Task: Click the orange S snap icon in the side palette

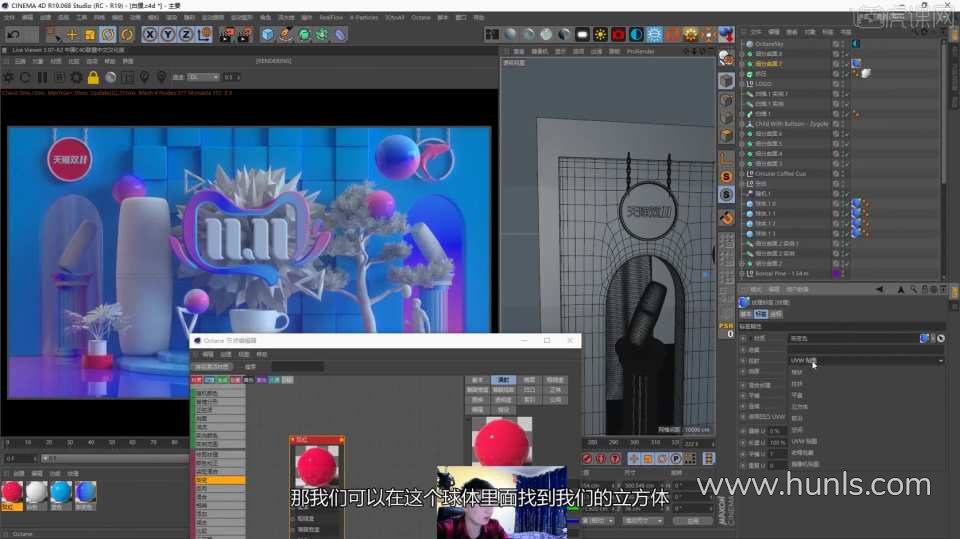Action: pyautogui.click(x=726, y=177)
